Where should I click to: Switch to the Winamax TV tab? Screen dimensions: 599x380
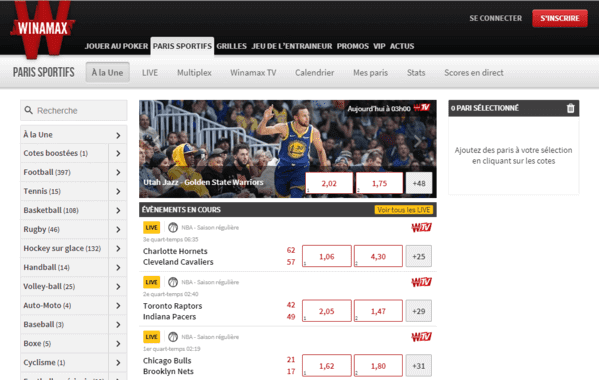click(253, 73)
